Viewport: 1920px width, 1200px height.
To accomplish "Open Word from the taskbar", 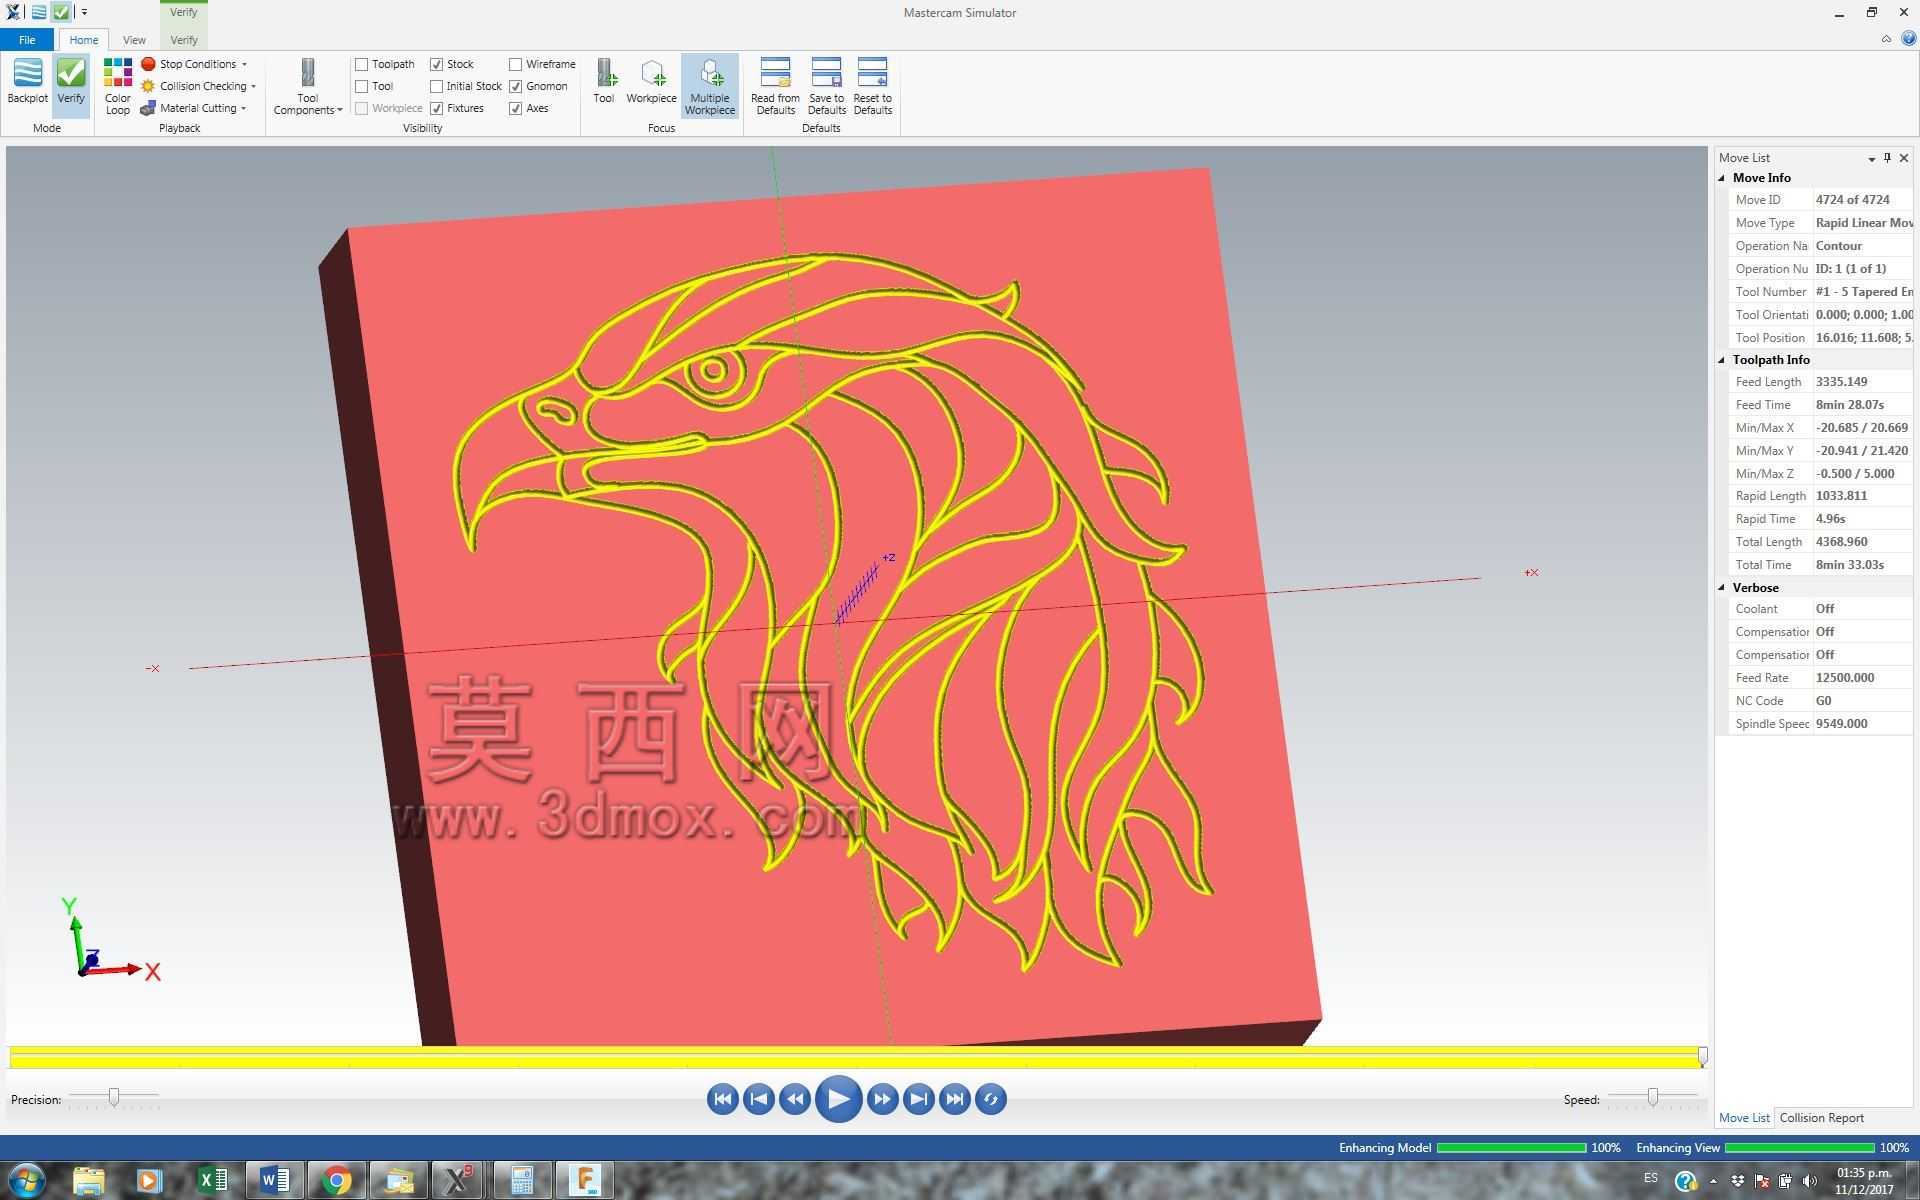I will click(274, 1181).
